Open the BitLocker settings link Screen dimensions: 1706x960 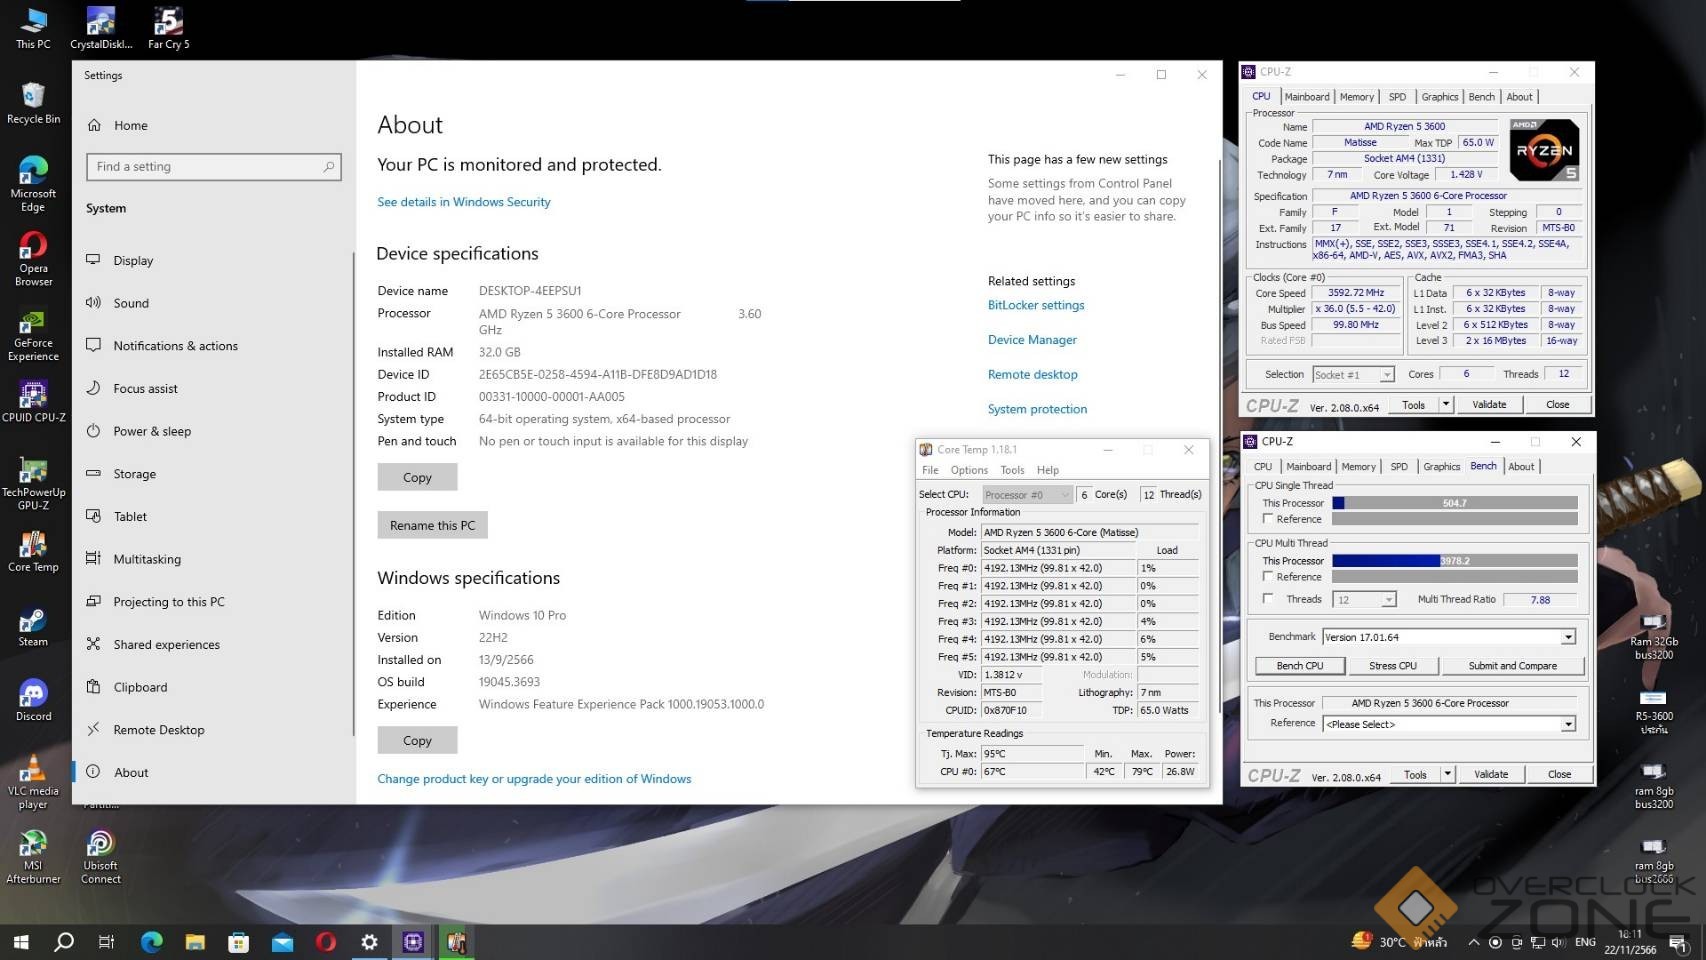point(1035,305)
